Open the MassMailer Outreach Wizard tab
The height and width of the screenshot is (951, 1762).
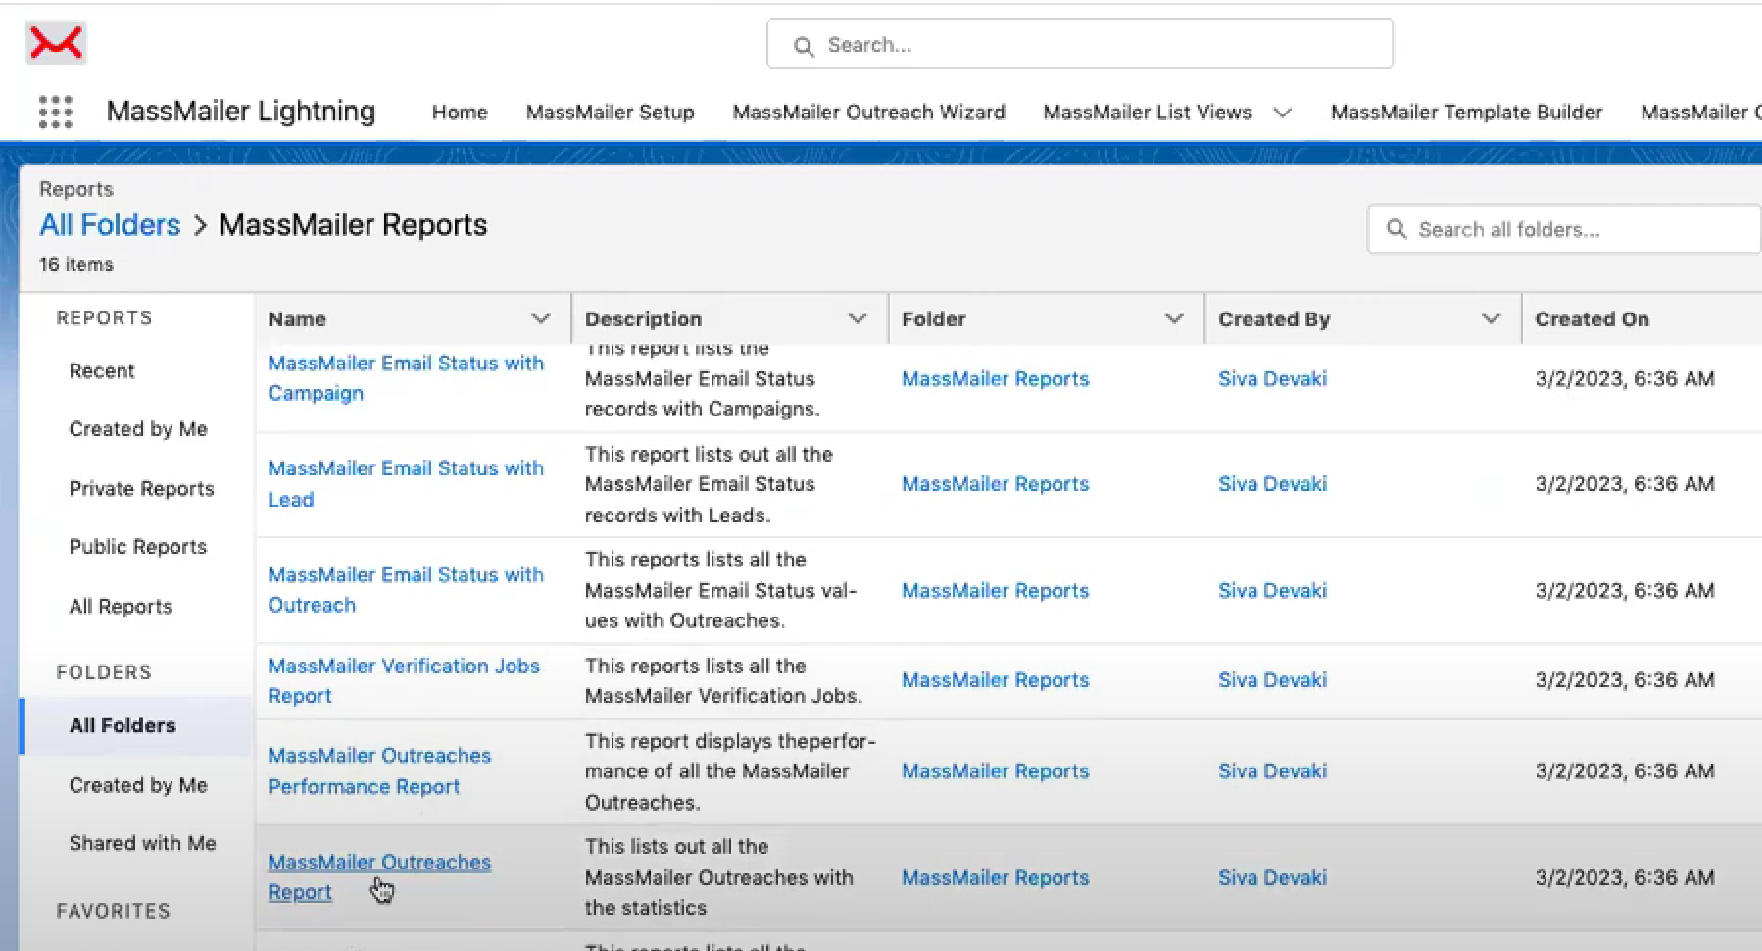(869, 112)
